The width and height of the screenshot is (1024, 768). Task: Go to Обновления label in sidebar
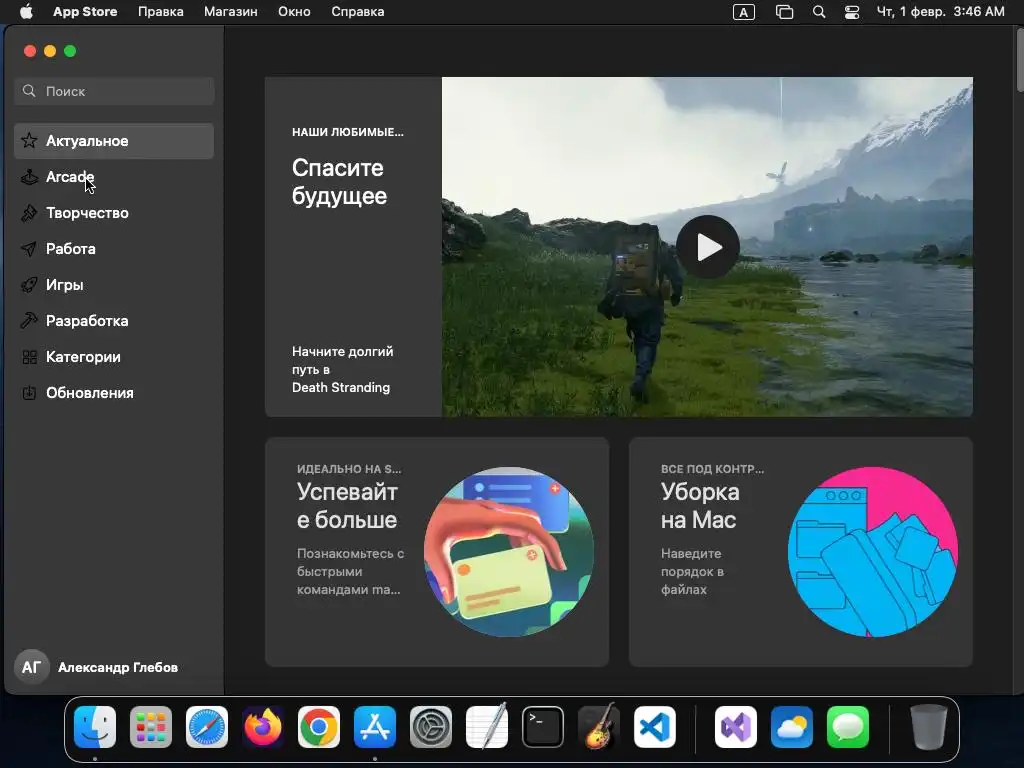tap(89, 392)
